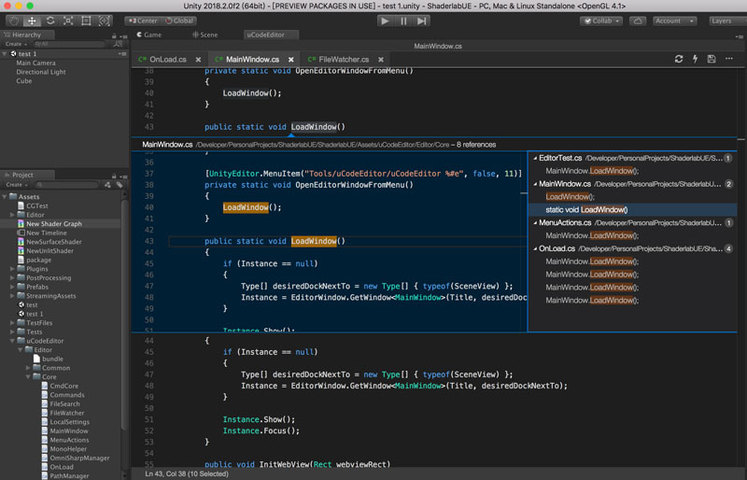Open Project Create dropdown

(16, 184)
